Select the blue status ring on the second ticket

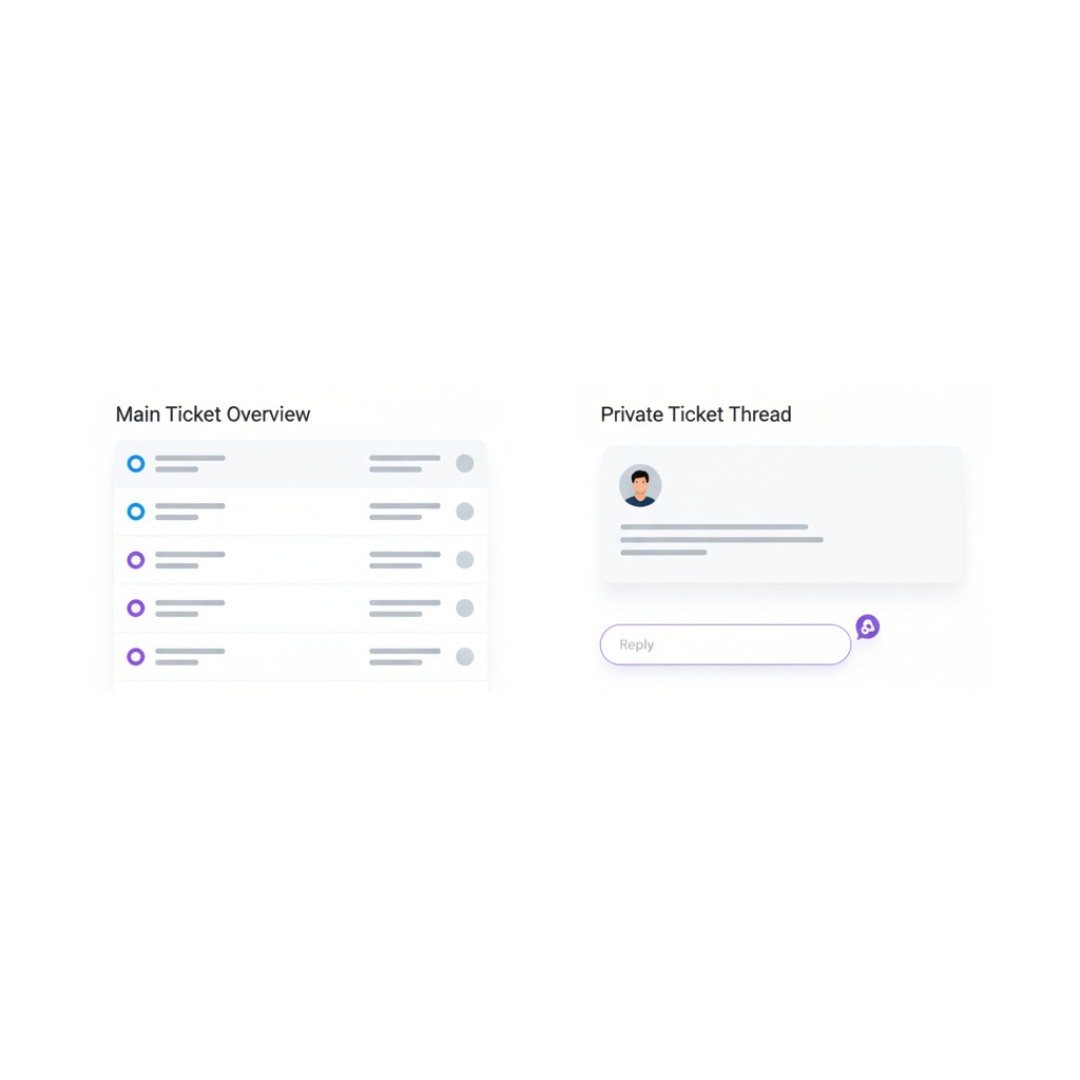(136, 512)
